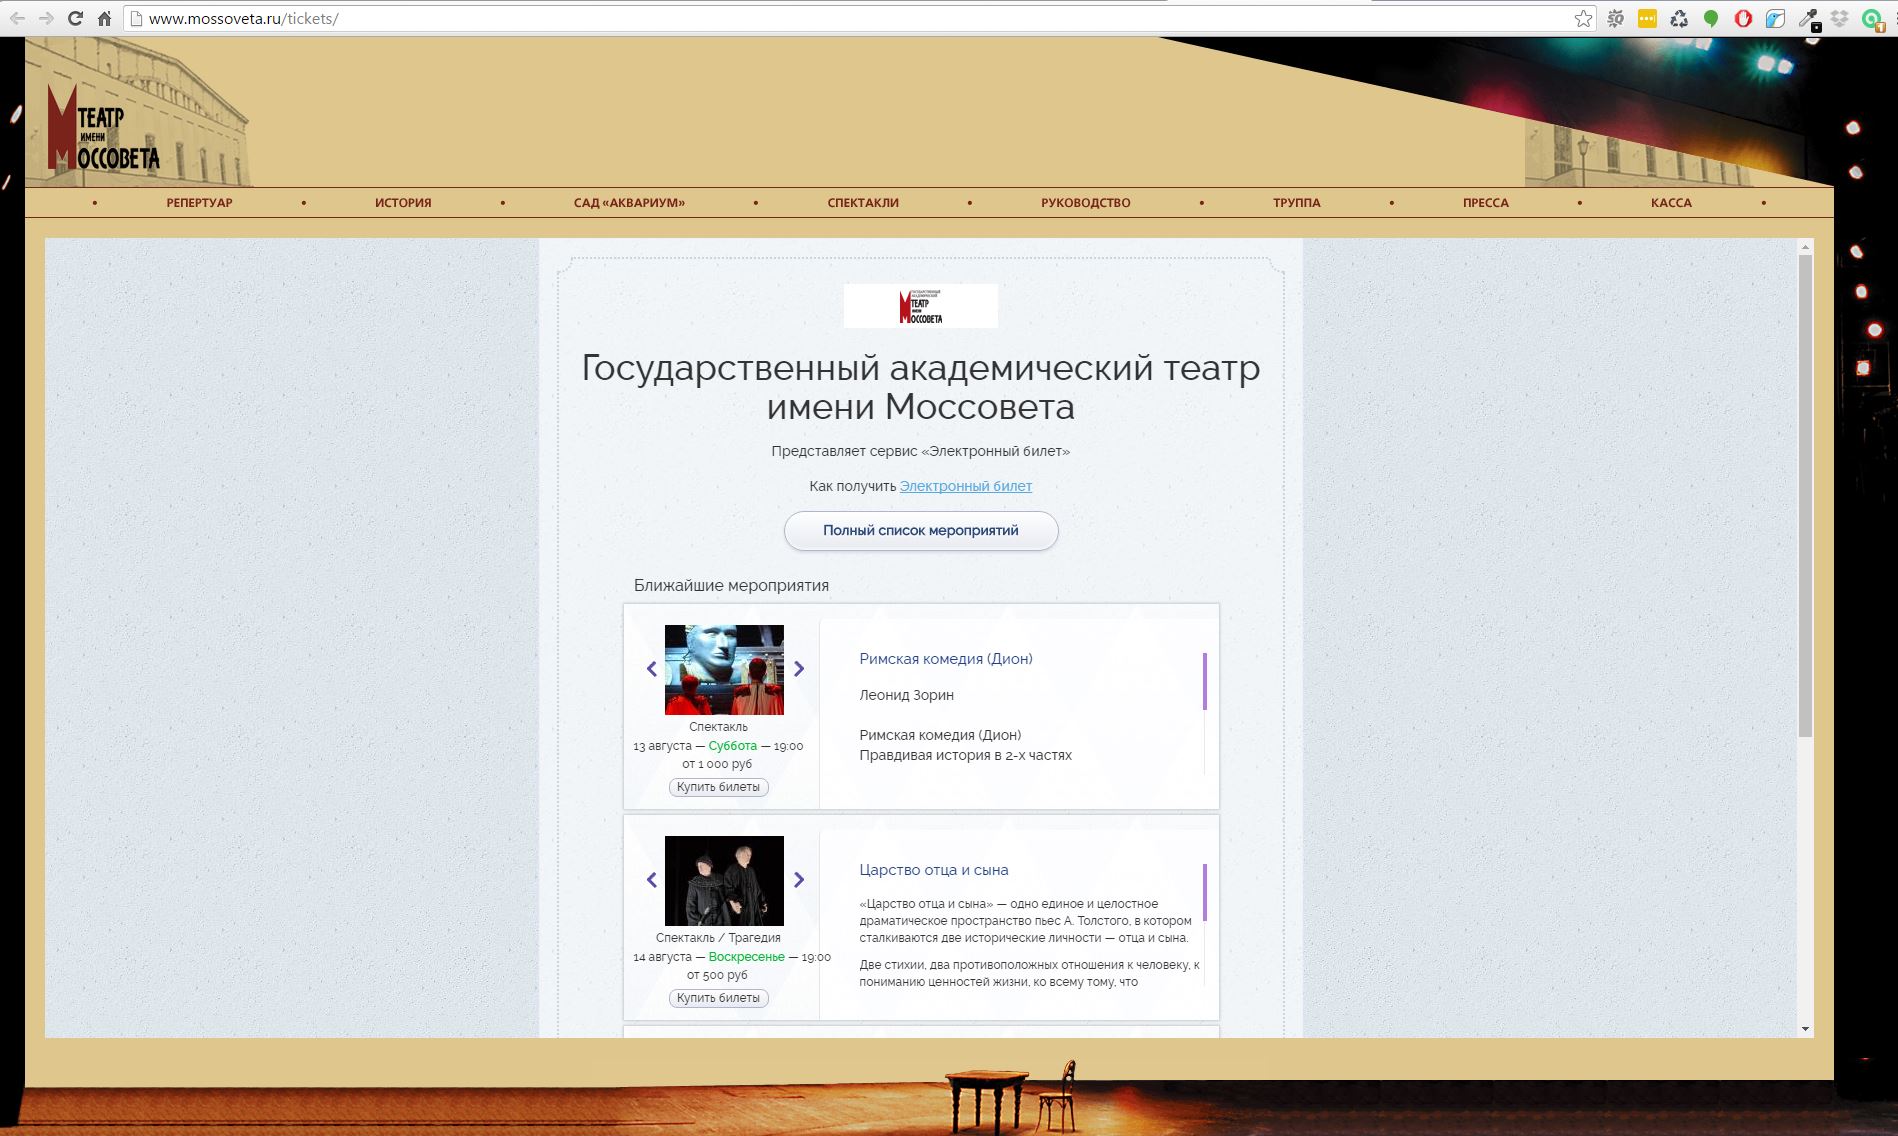This screenshot has height=1136, width=1898.
Task: Click the Mossoveta theatre logo in header
Action: click(104, 130)
